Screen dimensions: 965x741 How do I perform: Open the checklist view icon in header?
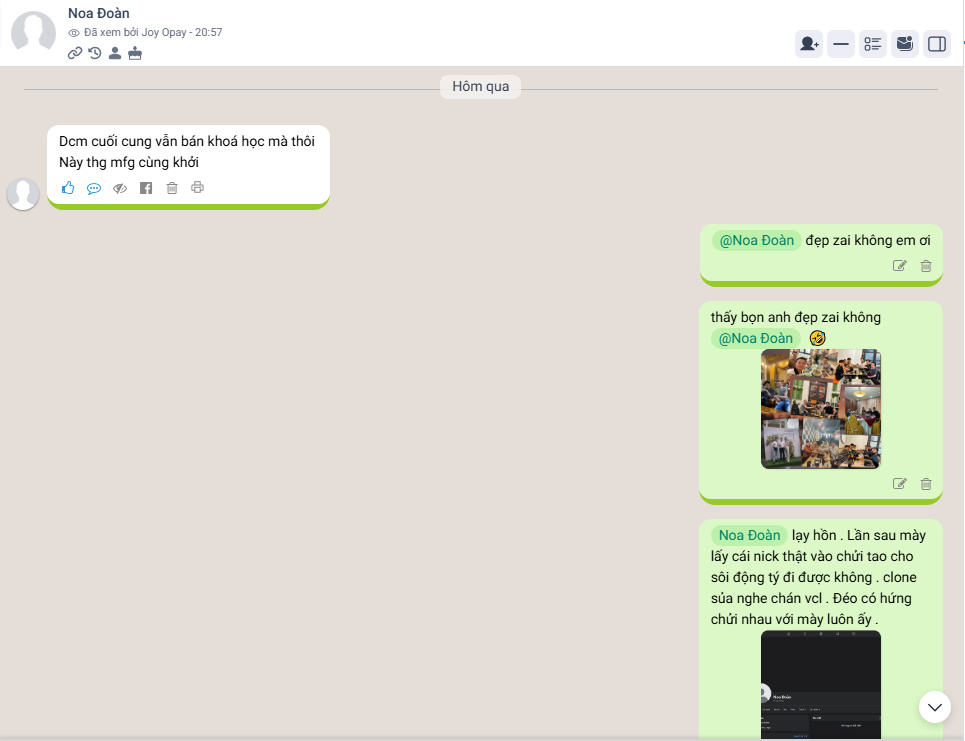coord(873,44)
